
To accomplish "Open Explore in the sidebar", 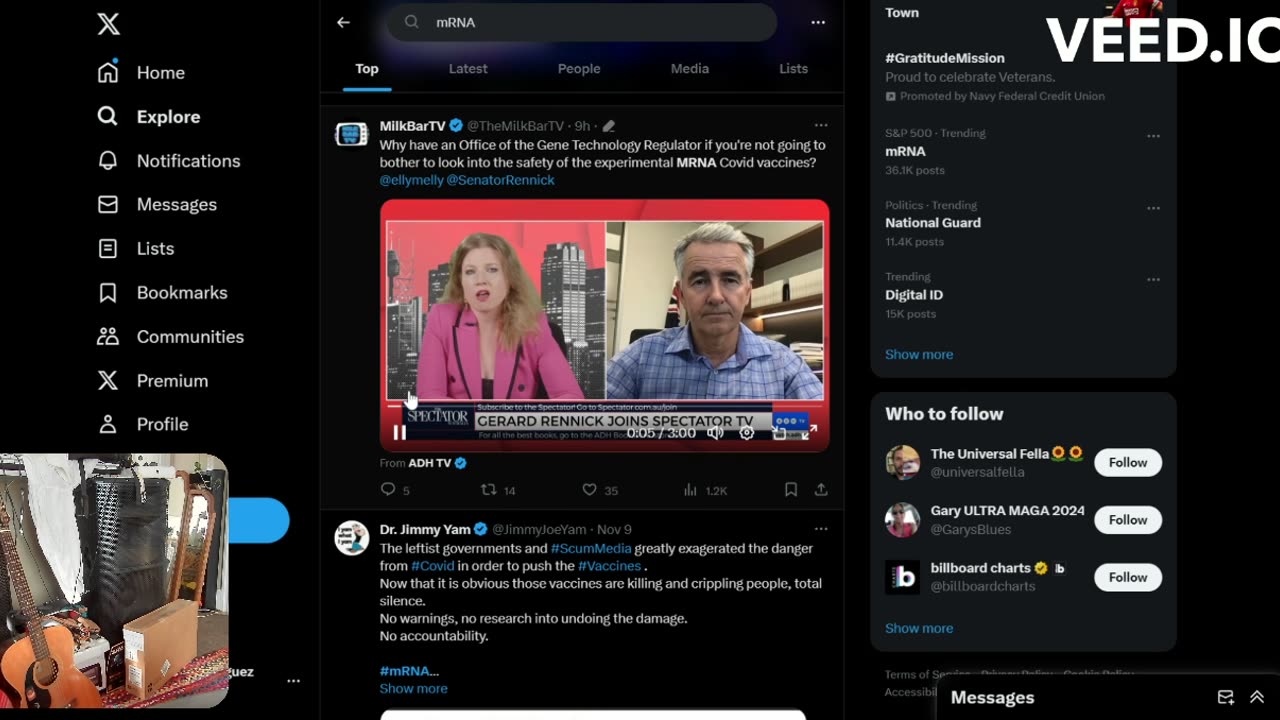I will (148, 116).
